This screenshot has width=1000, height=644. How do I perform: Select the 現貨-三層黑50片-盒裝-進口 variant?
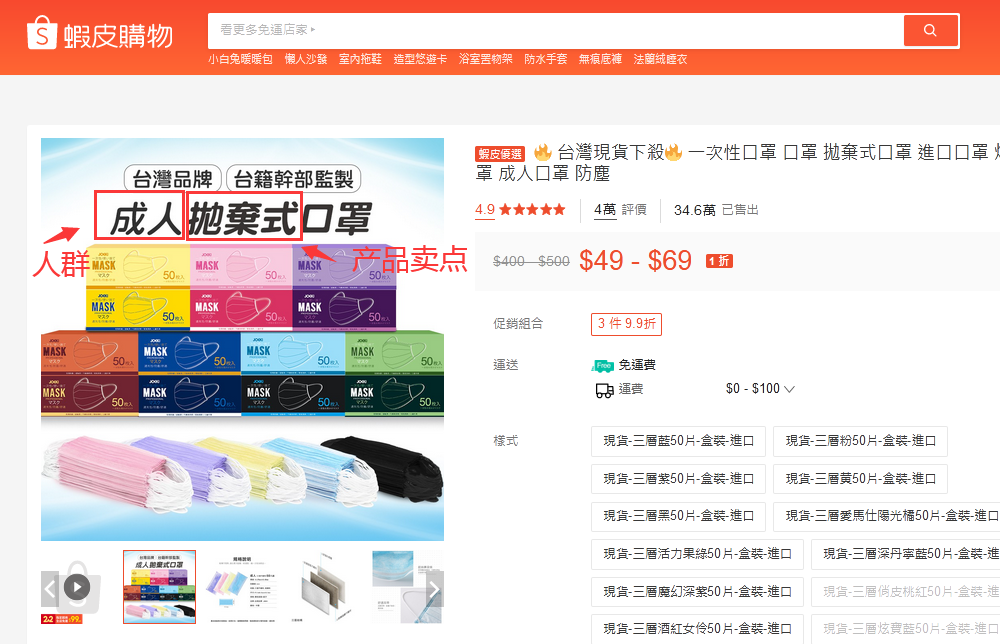[678, 515]
